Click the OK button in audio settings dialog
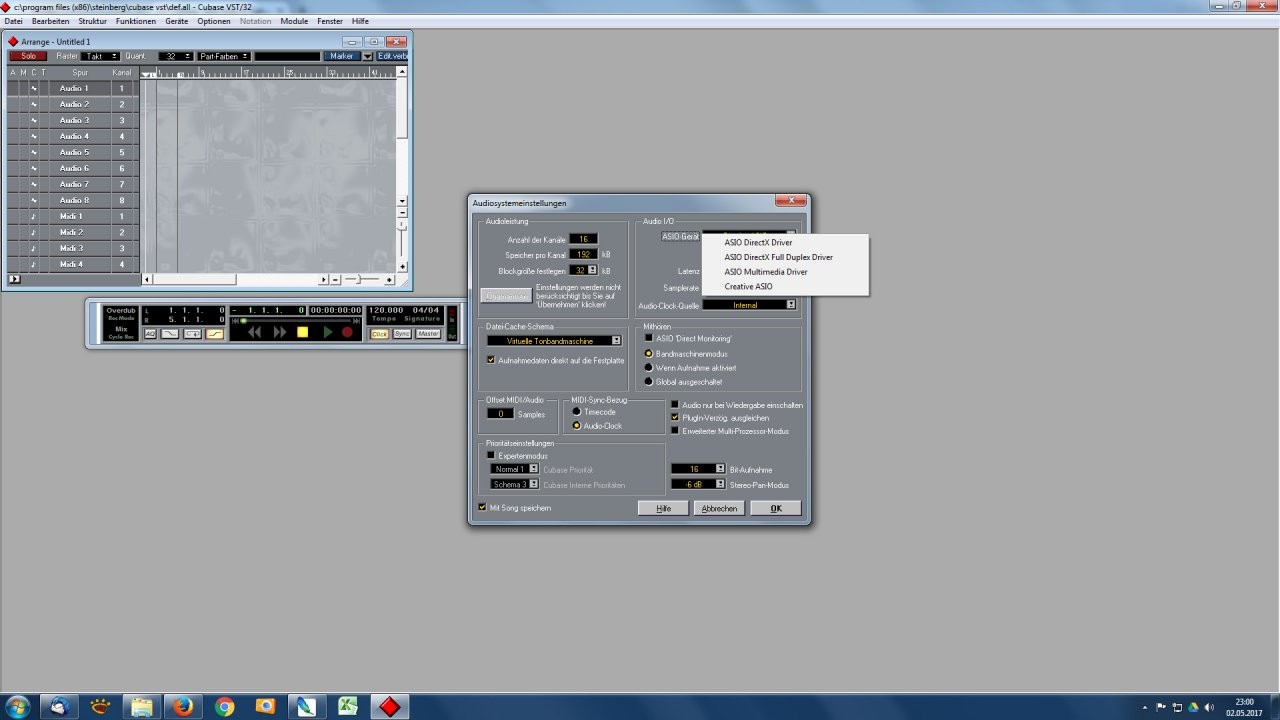The width and height of the screenshot is (1280, 720). click(x=776, y=508)
